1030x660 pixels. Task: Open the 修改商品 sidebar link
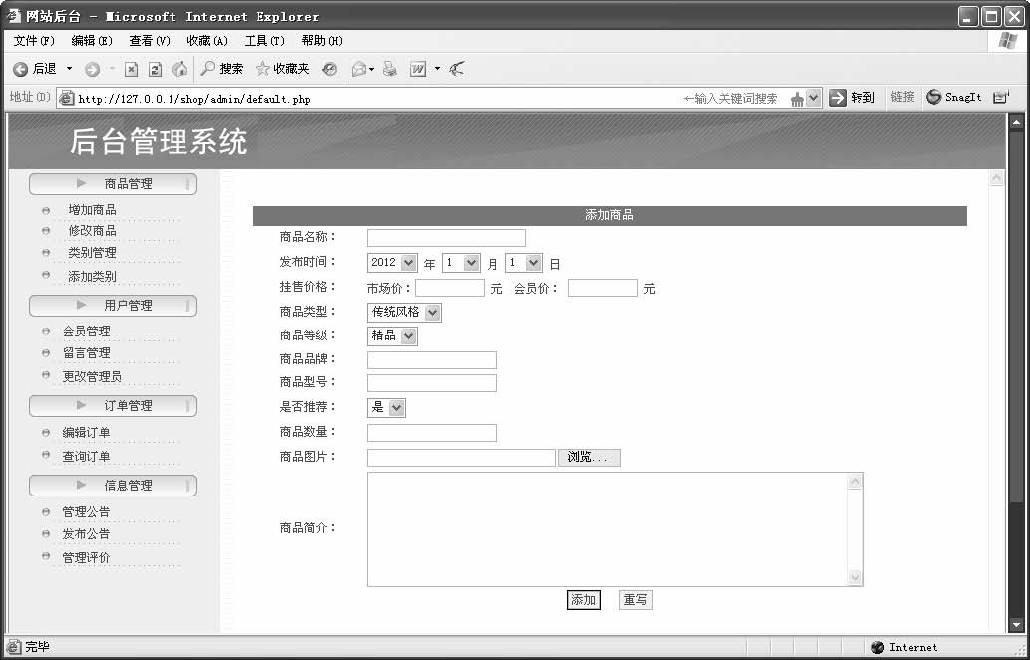point(93,231)
